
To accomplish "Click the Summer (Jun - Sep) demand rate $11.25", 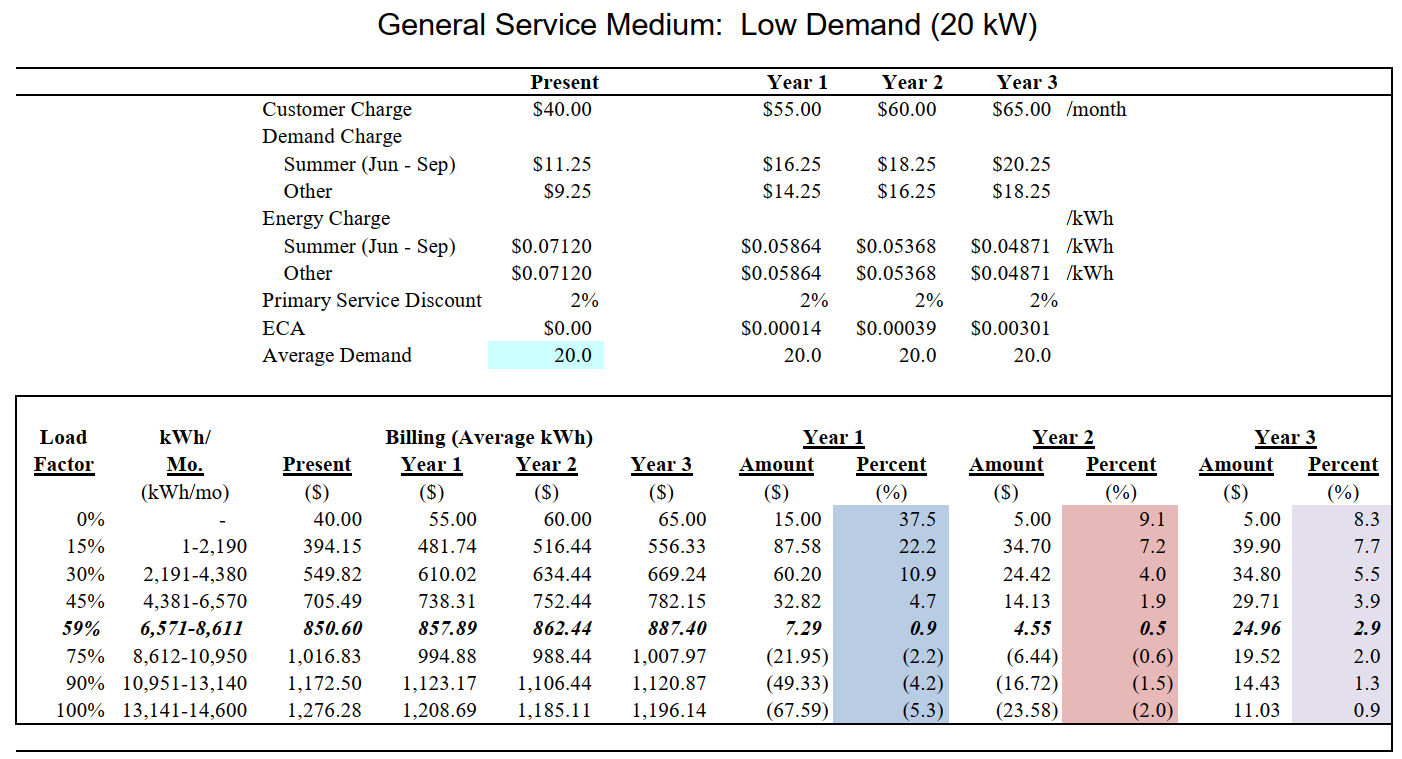I will pyautogui.click(x=563, y=163).
